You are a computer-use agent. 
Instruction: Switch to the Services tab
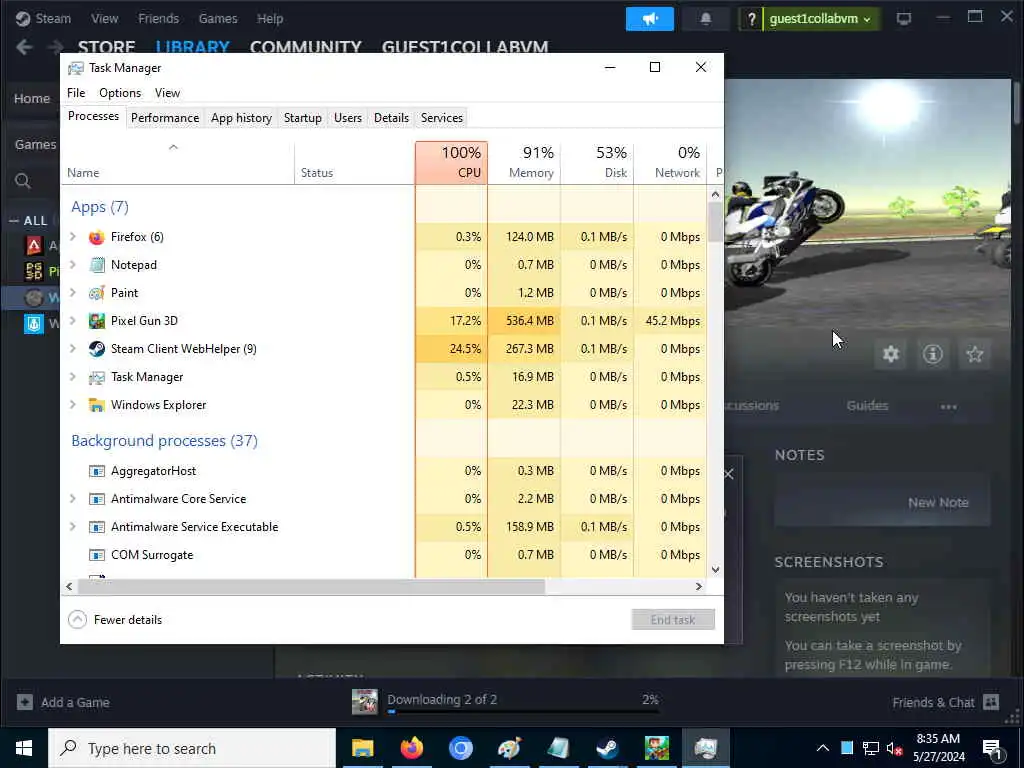441,118
